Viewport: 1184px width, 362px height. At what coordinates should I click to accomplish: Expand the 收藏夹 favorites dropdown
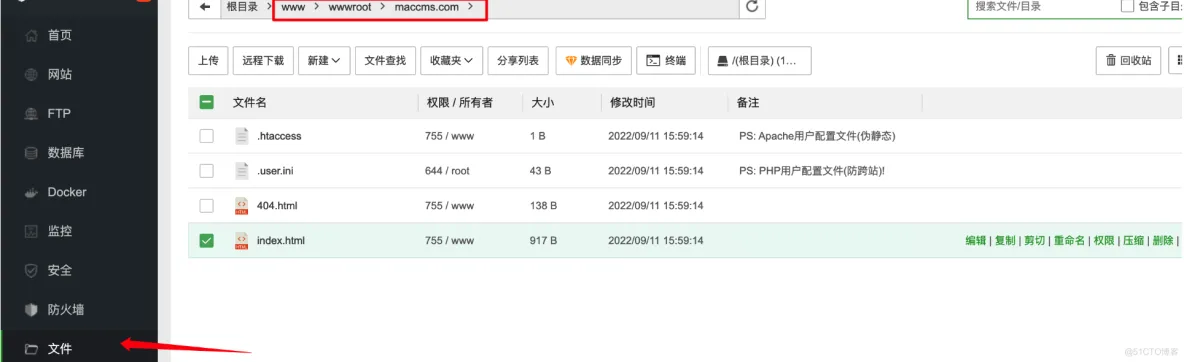452,61
